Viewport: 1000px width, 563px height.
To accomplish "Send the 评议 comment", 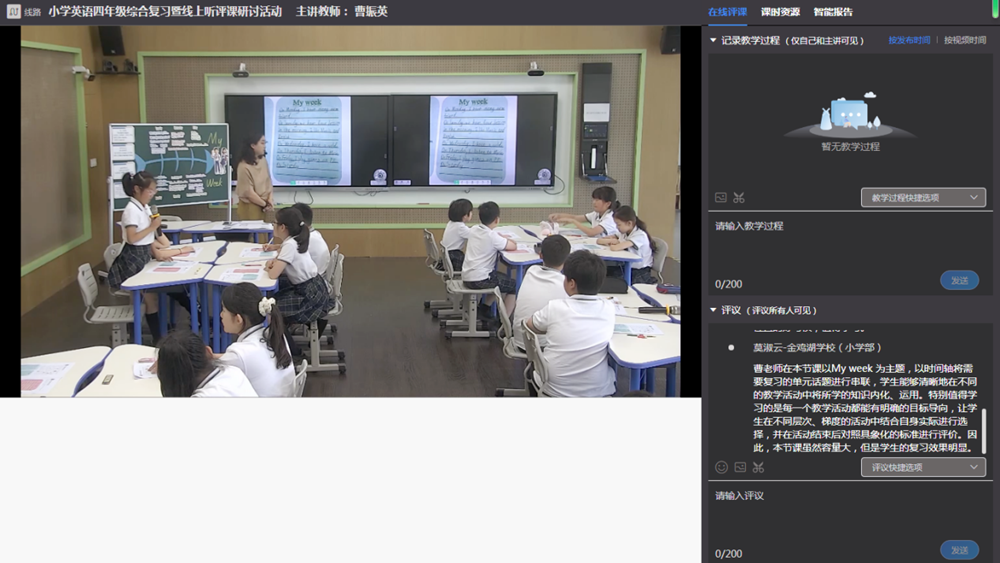I will click(959, 550).
